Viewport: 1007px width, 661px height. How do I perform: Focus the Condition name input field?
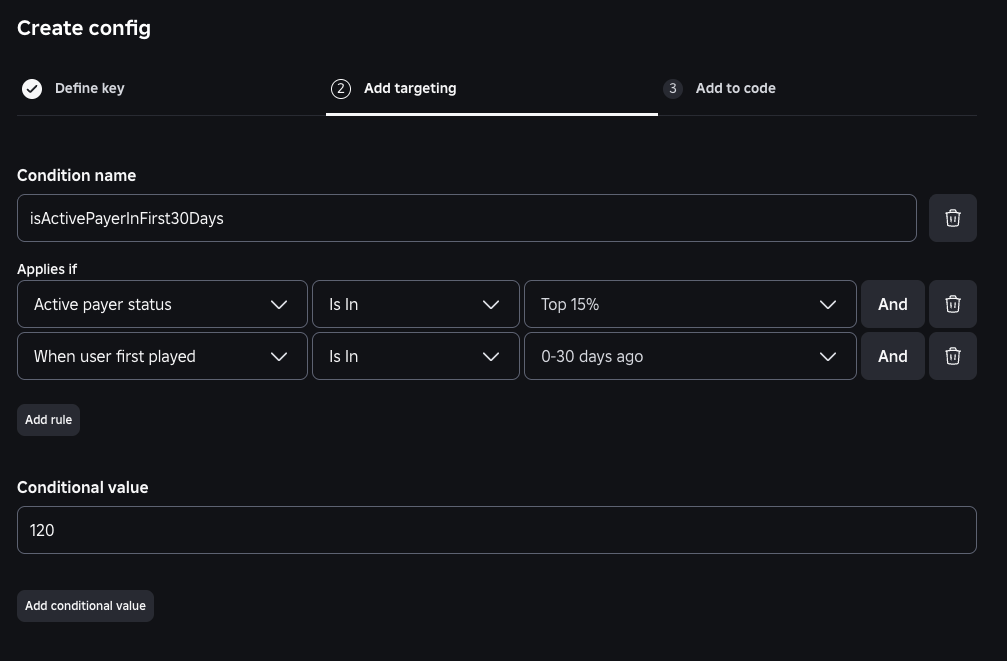467,218
